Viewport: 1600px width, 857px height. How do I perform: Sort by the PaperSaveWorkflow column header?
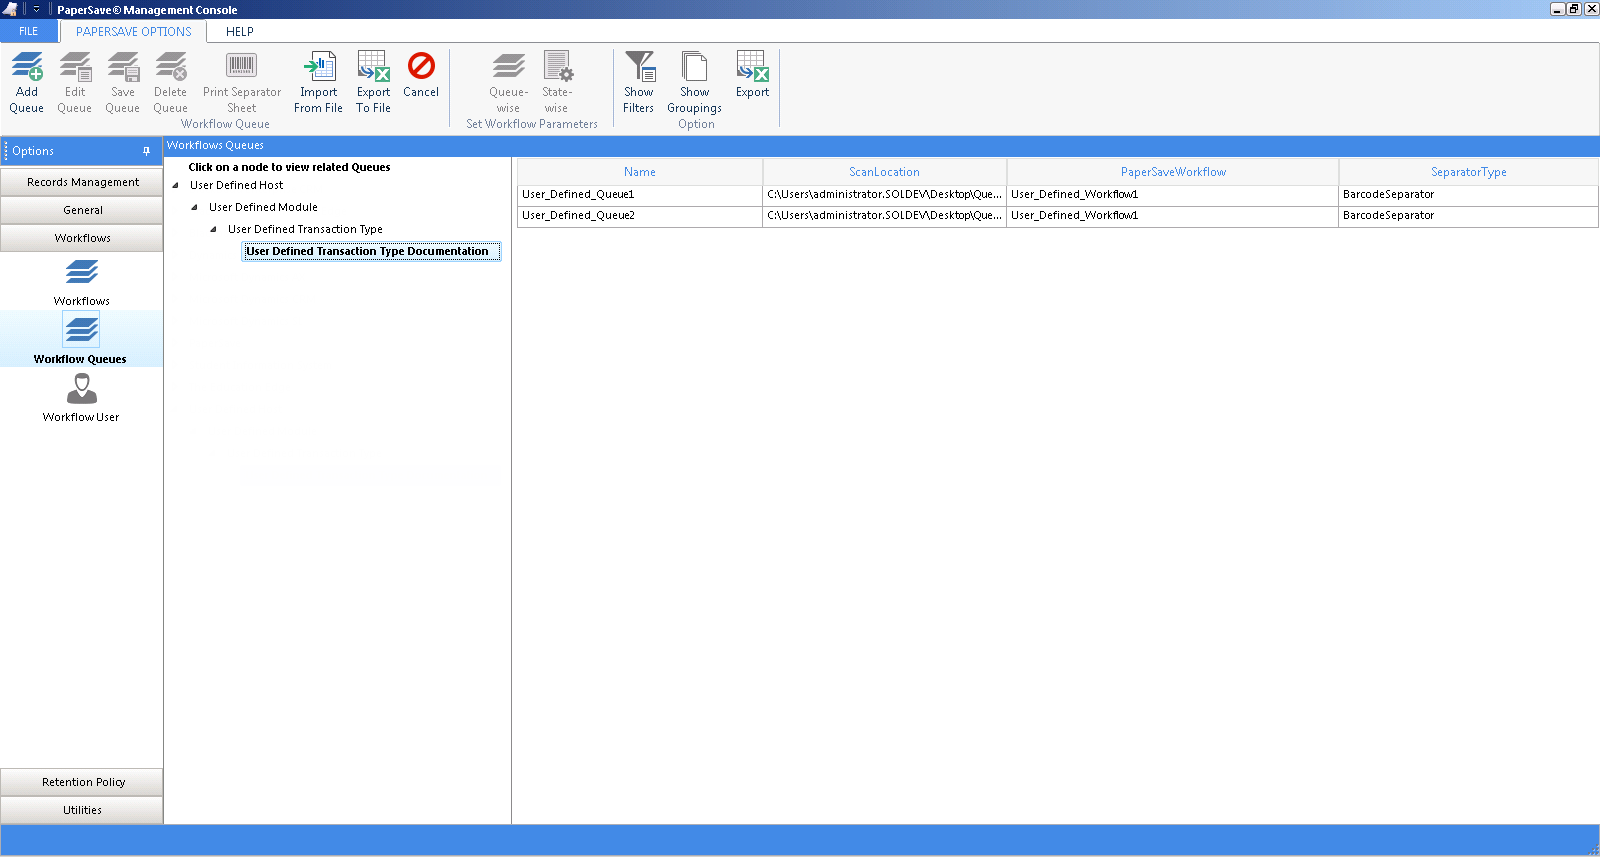coord(1173,172)
